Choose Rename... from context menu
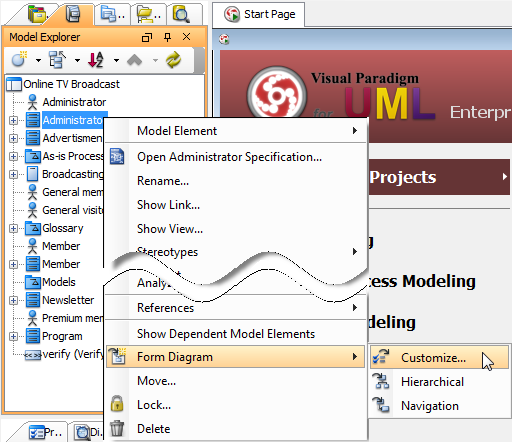Viewport: 512px width, 442px height. (x=235, y=181)
